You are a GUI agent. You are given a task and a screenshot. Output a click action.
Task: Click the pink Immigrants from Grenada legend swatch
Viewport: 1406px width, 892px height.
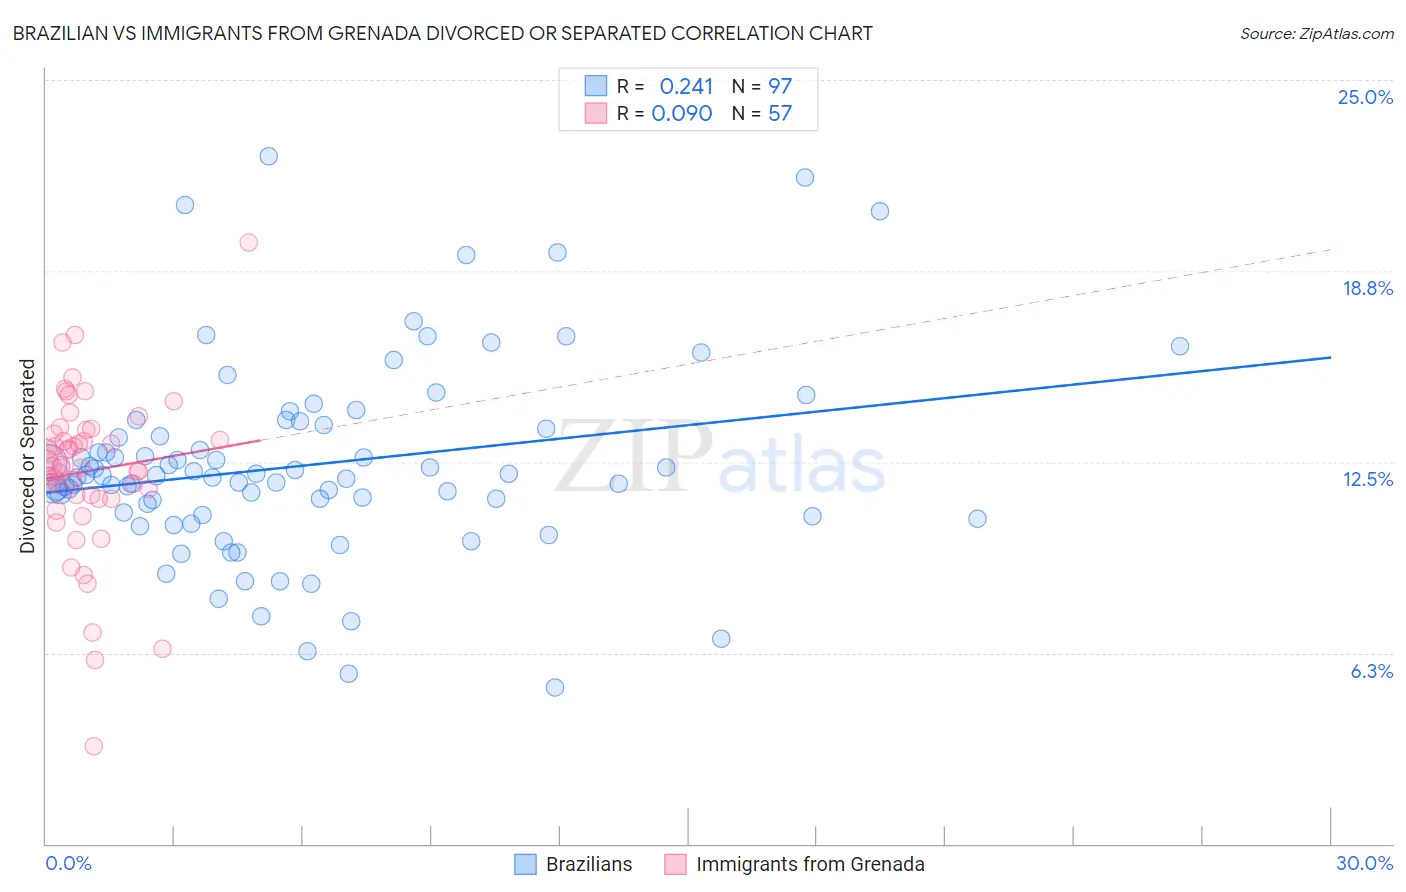pyautogui.click(x=675, y=864)
